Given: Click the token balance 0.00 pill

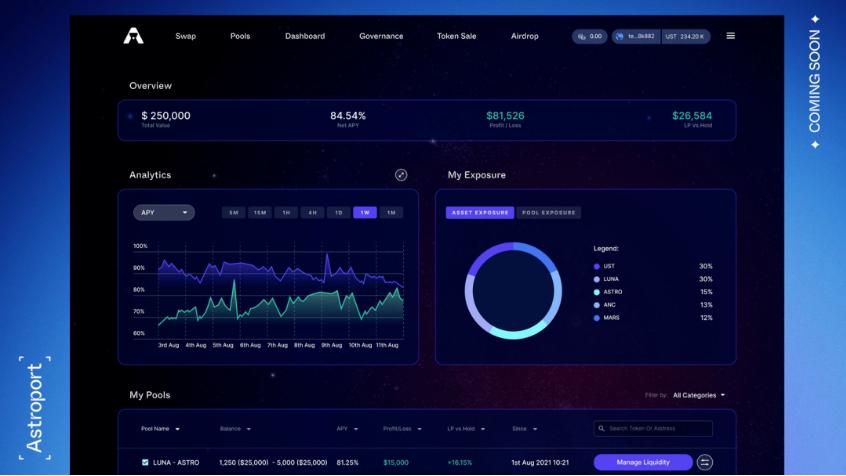Looking at the screenshot, I should pos(590,36).
